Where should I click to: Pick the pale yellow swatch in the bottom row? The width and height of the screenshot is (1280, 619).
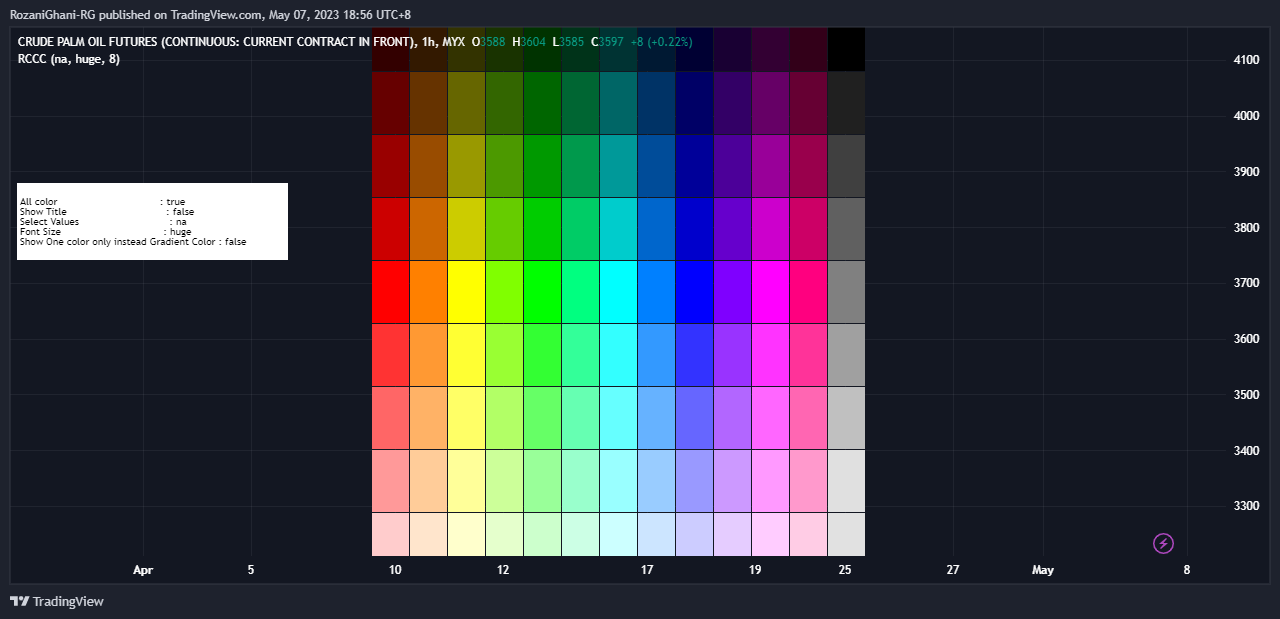point(466,534)
